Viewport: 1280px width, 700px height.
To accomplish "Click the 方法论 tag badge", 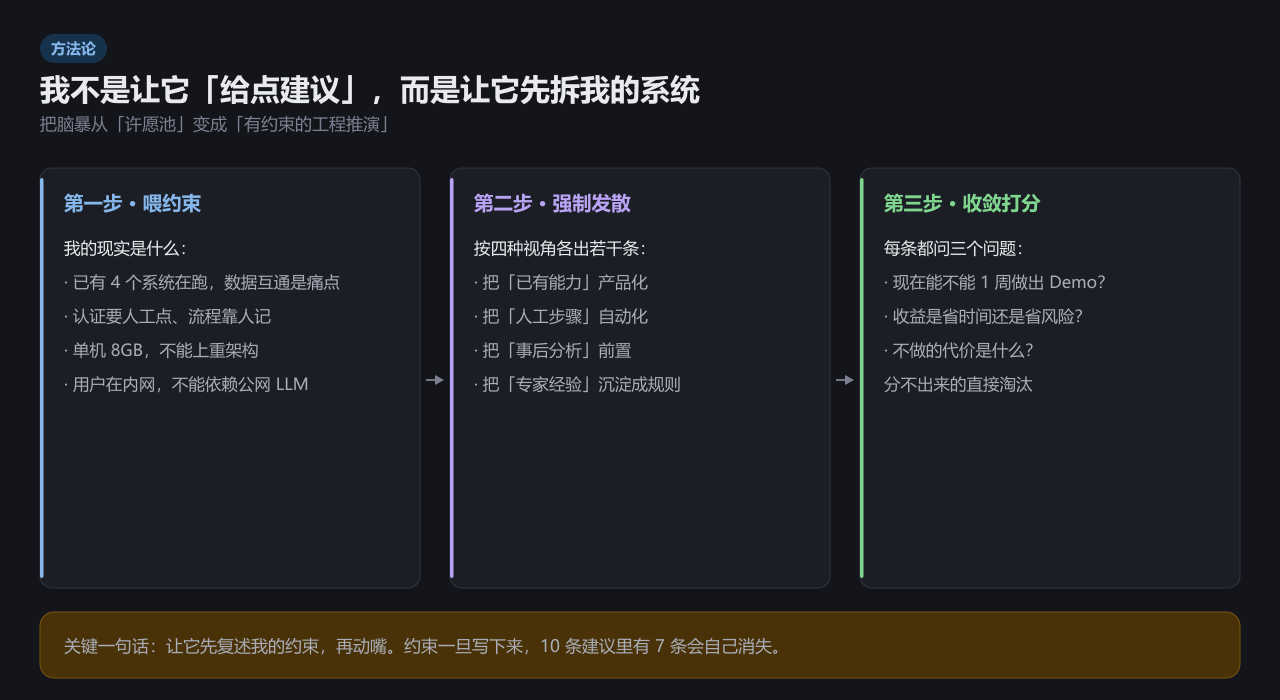I will (x=73, y=49).
